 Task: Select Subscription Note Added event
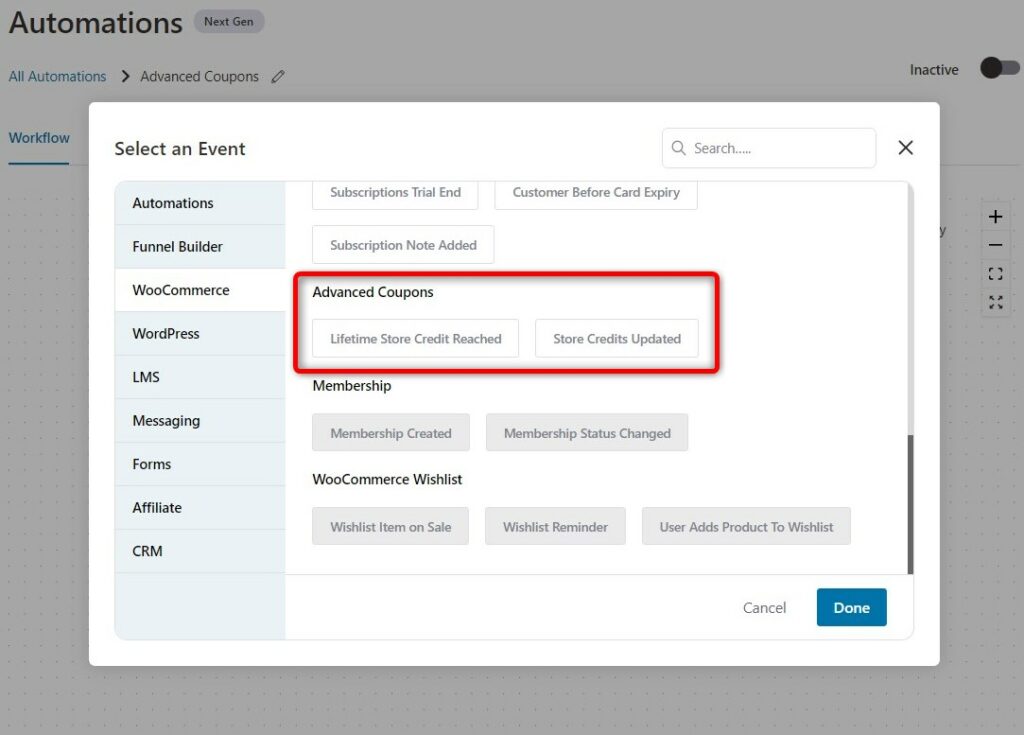point(403,245)
